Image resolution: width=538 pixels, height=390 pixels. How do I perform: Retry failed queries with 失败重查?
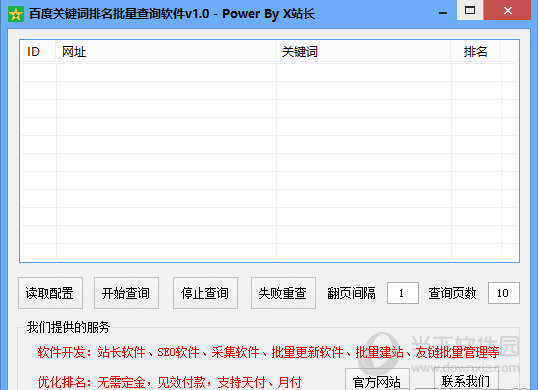pos(283,293)
